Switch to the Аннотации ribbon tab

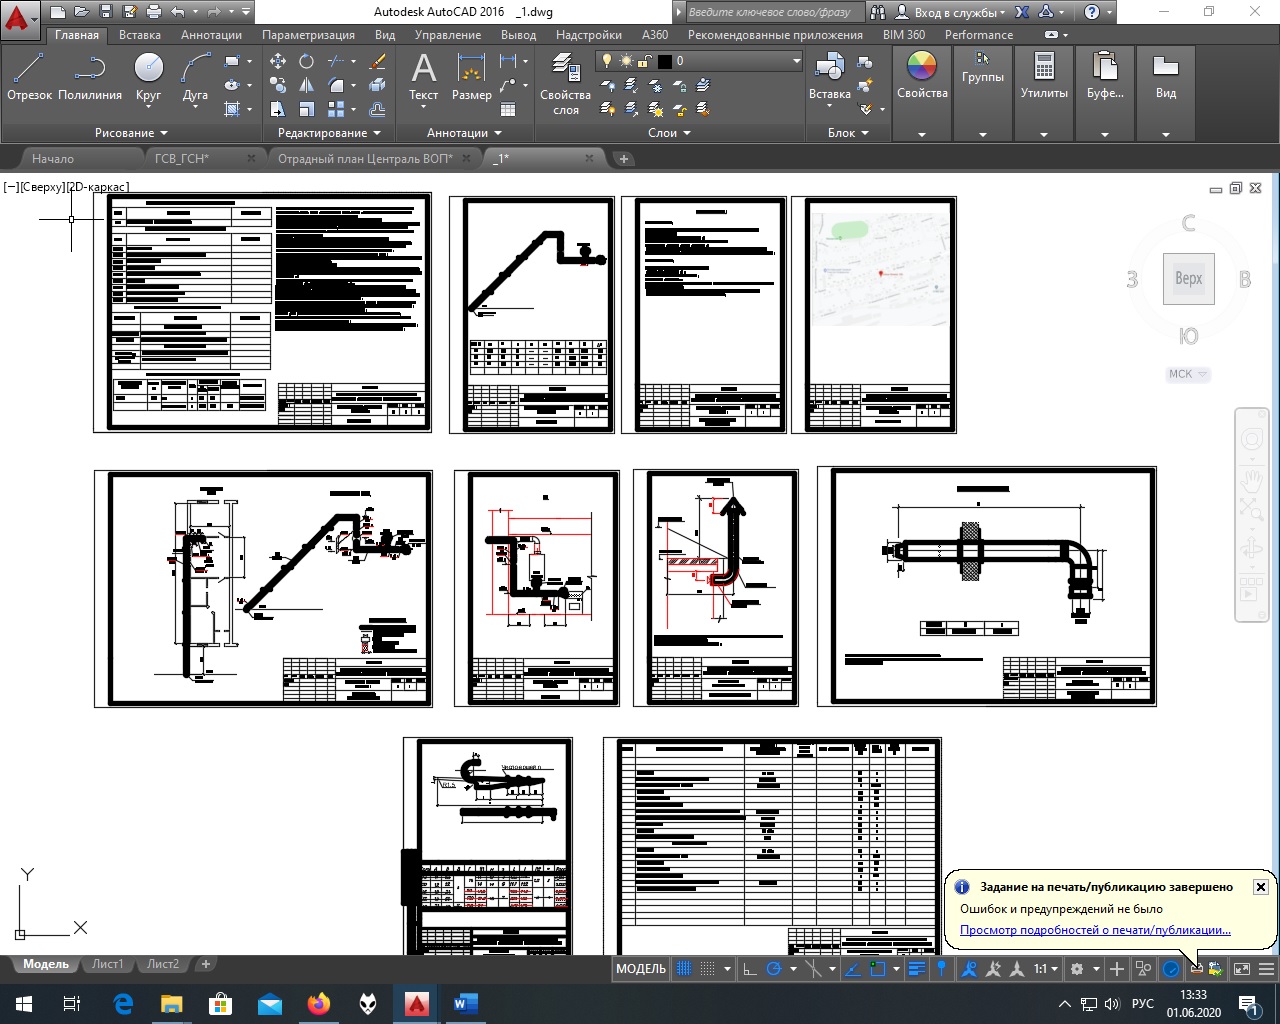pyautogui.click(x=211, y=34)
